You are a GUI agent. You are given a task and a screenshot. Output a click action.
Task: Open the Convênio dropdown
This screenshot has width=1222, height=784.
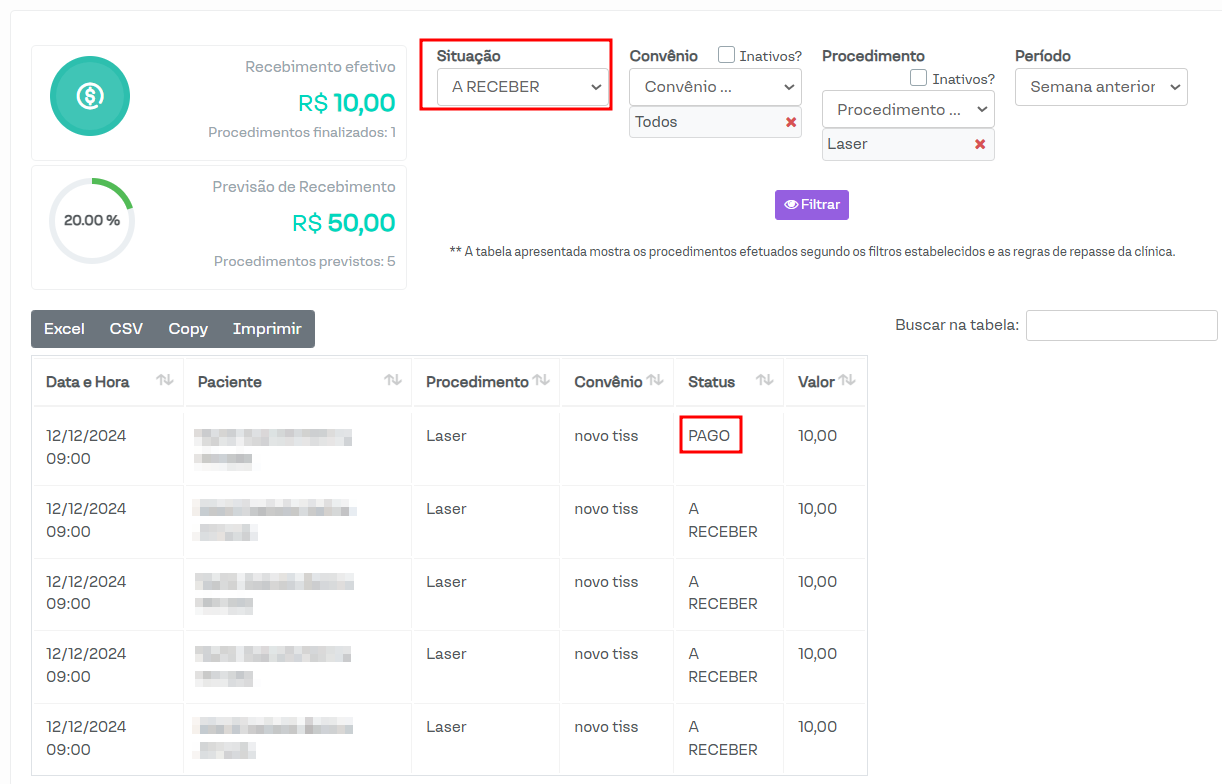(x=715, y=87)
